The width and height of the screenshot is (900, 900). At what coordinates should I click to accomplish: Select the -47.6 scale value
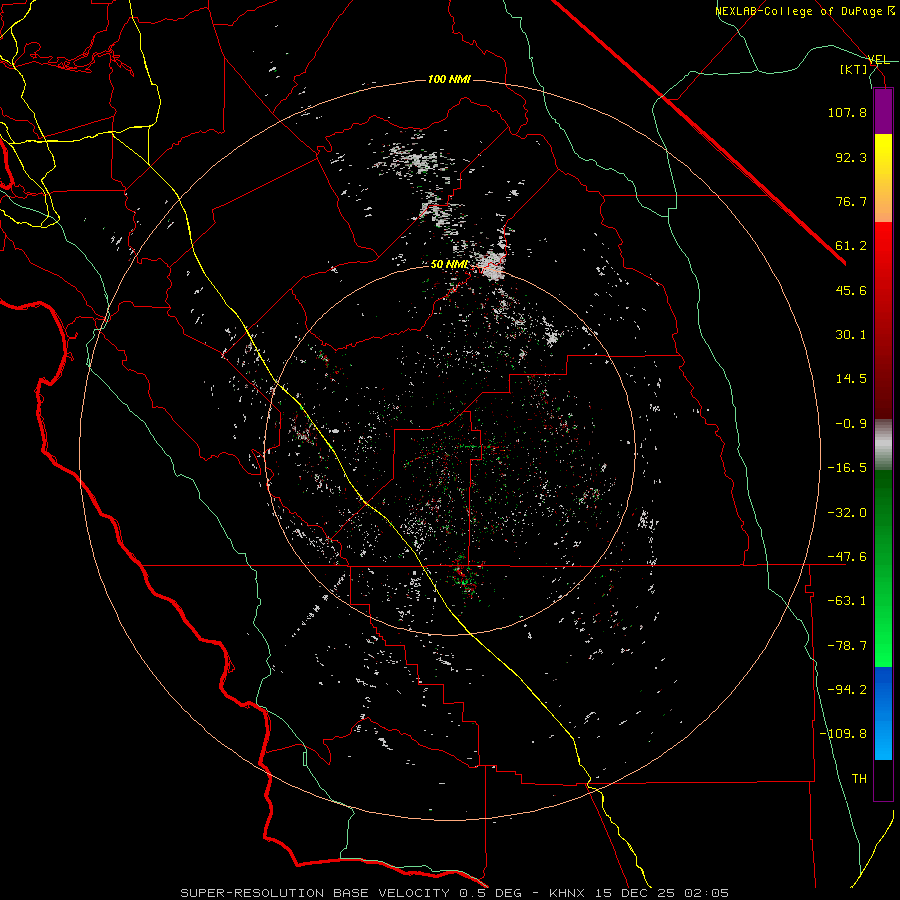(x=847, y=557)
